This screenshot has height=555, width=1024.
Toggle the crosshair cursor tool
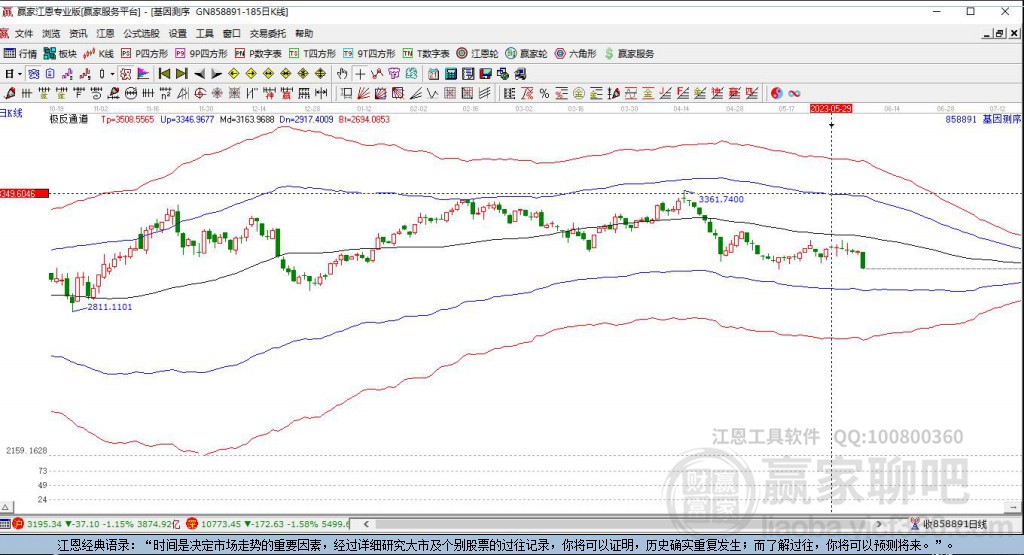pyautogui.click(x=360, y=74)
